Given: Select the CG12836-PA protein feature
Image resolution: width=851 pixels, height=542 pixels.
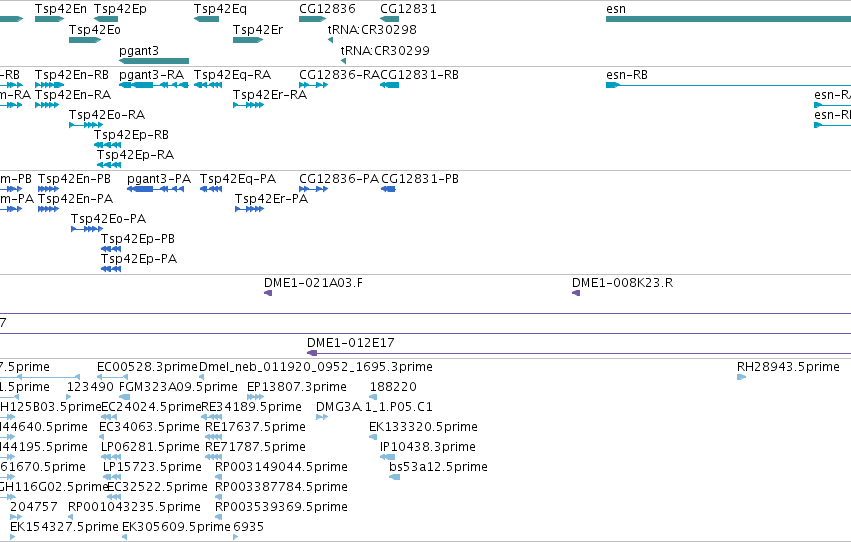Looking at the screenshot, I should tap(313, 189).
